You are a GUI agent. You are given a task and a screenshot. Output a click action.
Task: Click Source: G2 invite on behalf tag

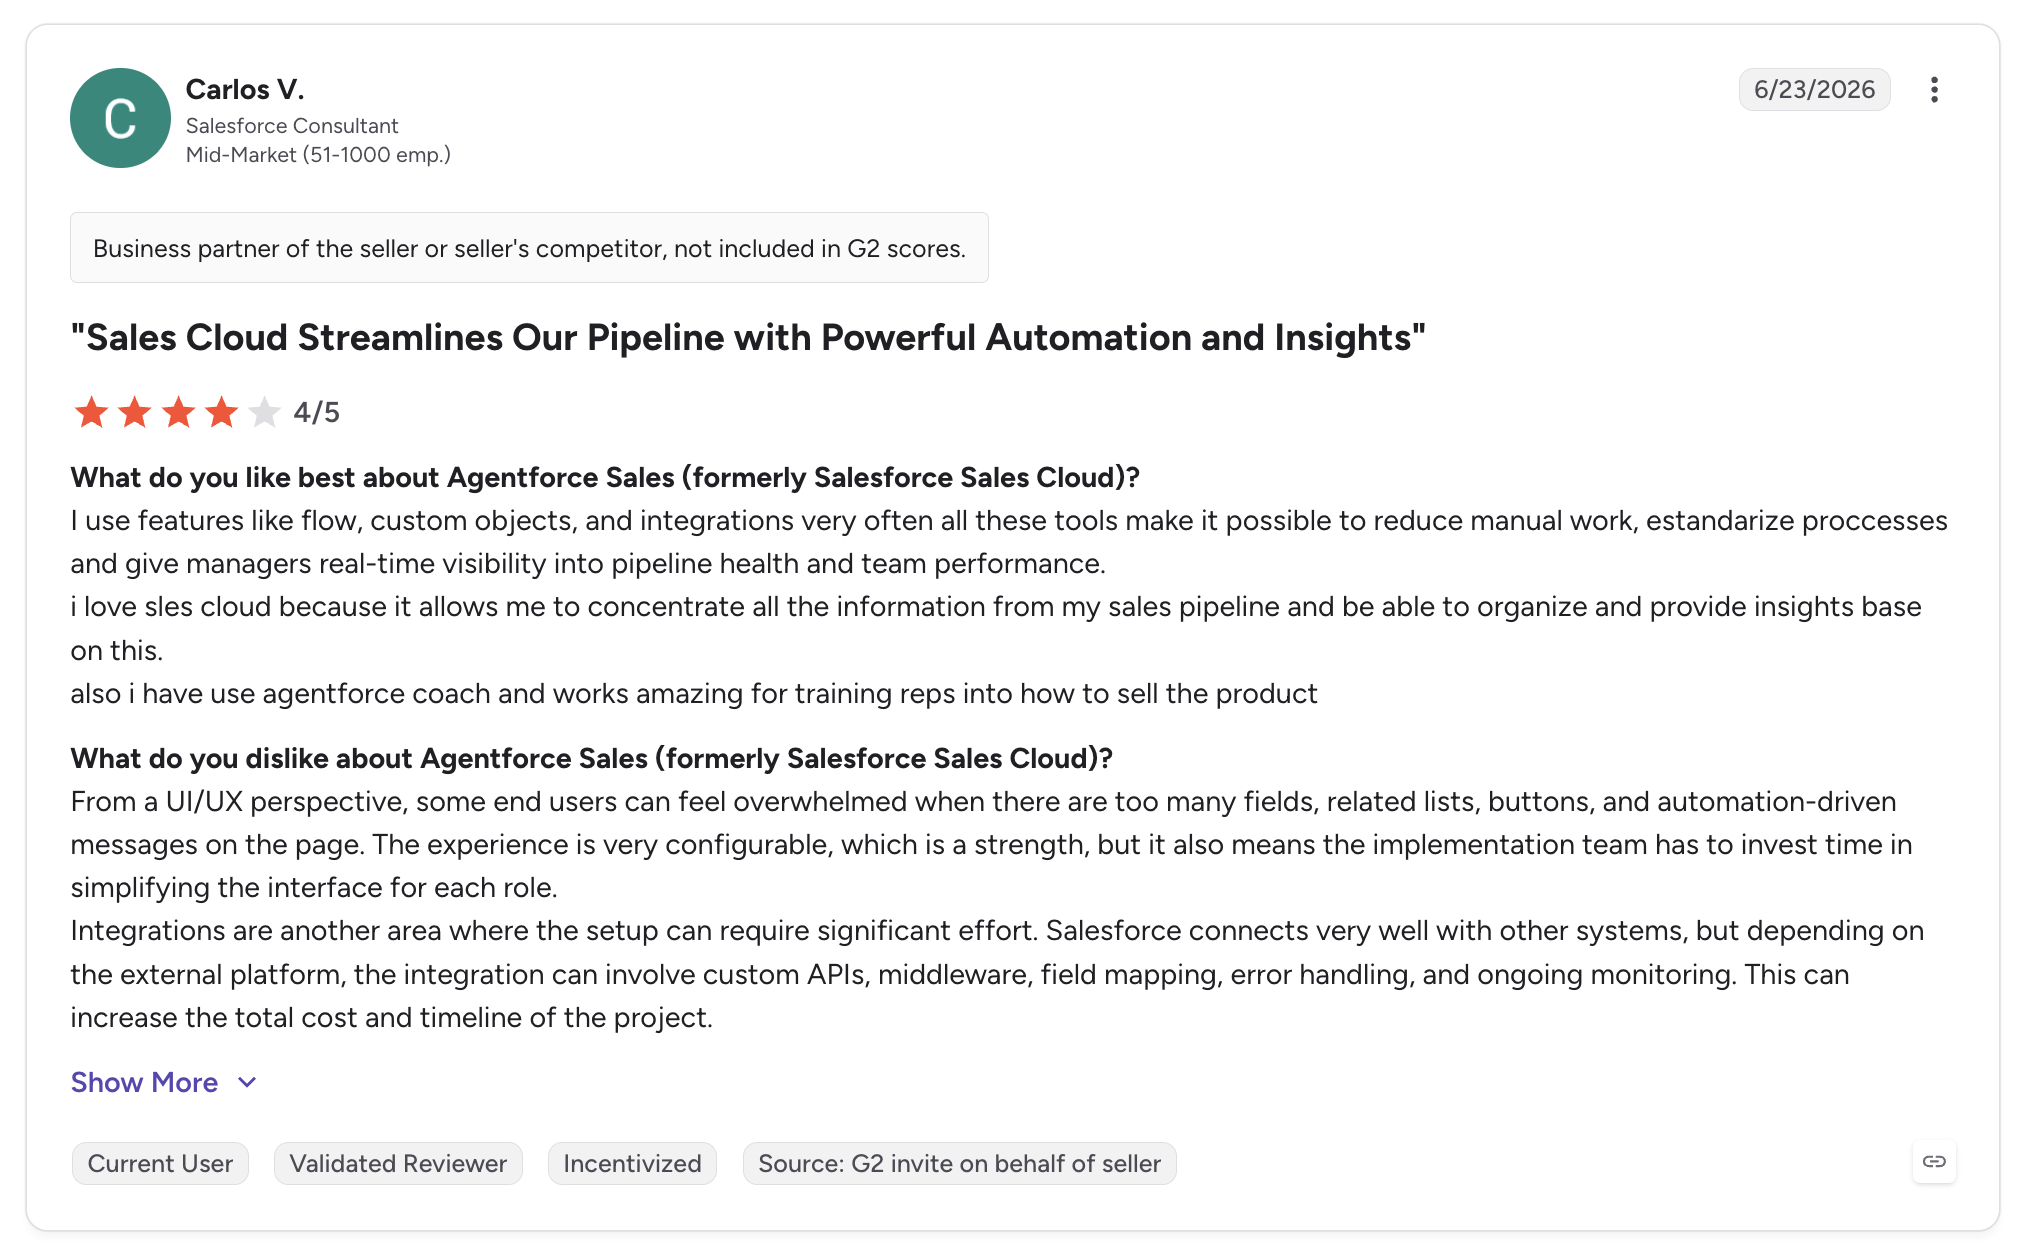click(959, 1164)
